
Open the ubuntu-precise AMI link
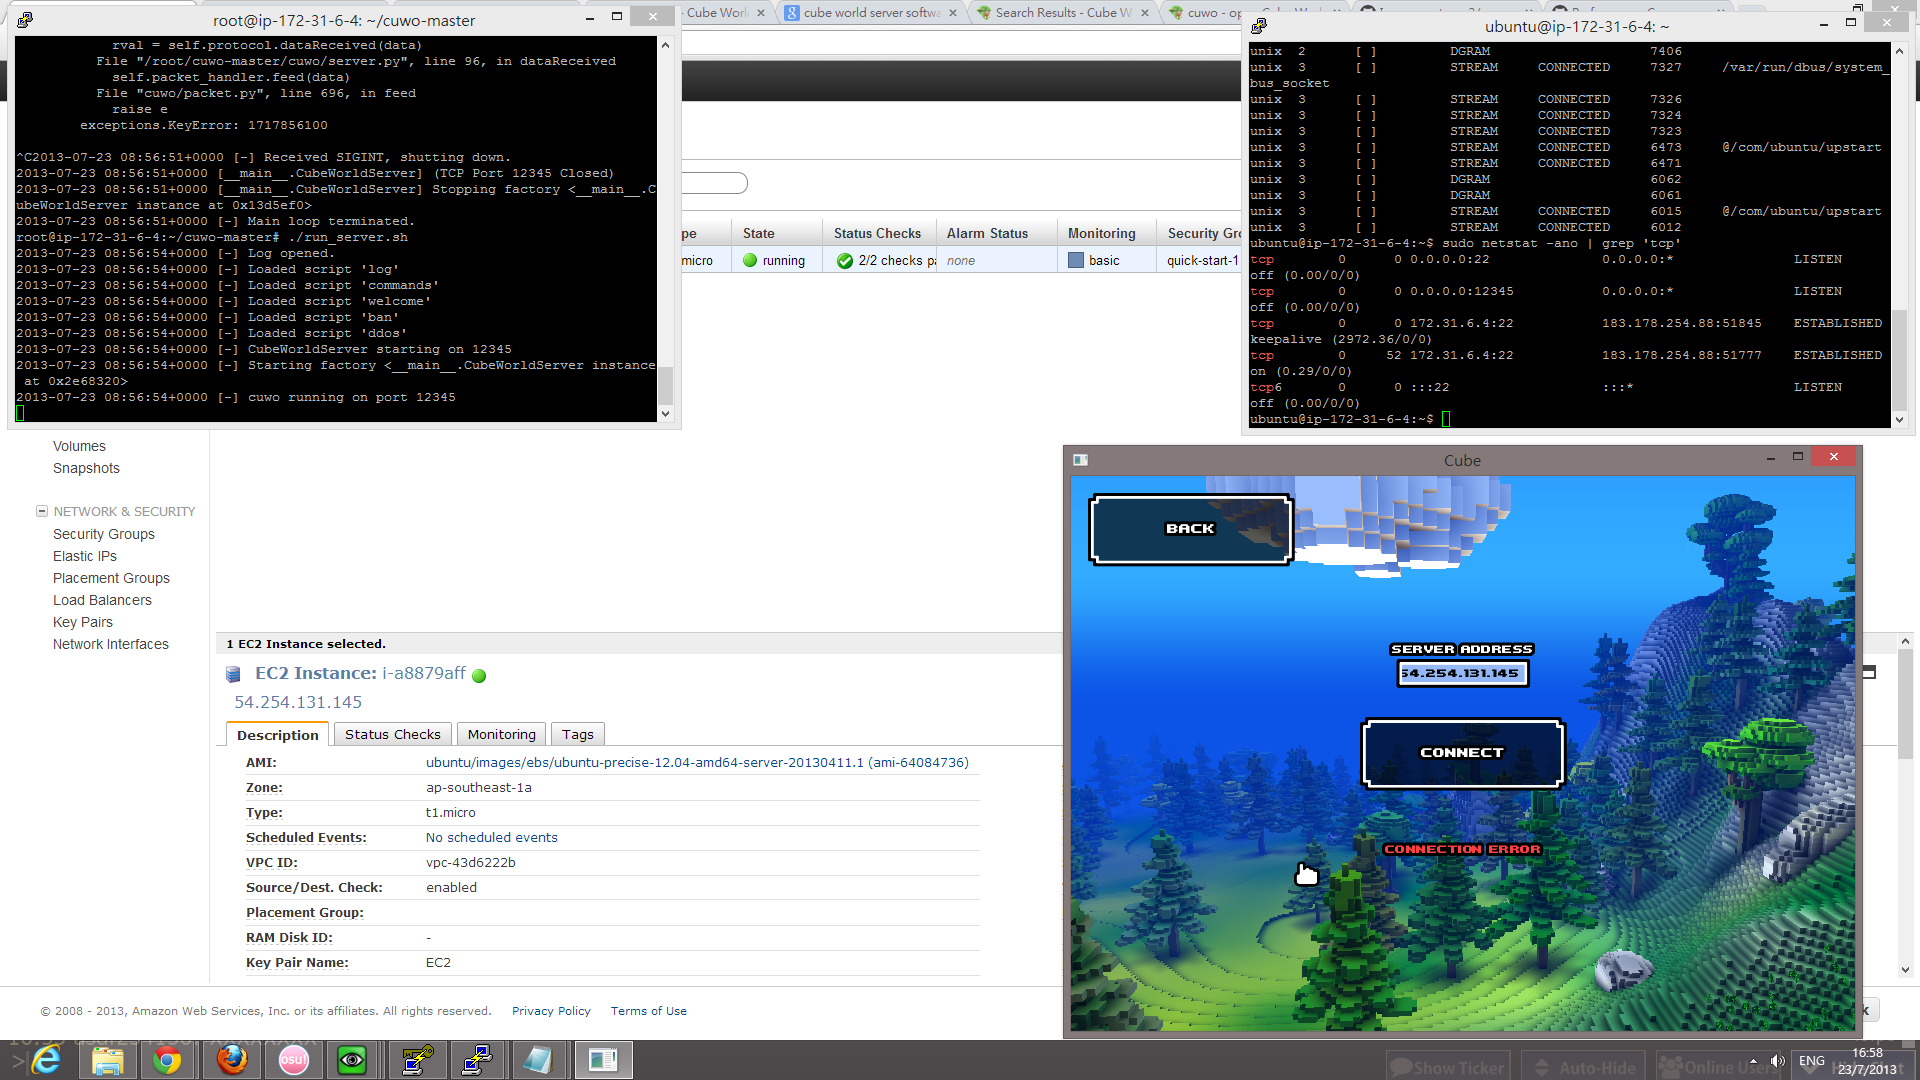tap(697, 762)
